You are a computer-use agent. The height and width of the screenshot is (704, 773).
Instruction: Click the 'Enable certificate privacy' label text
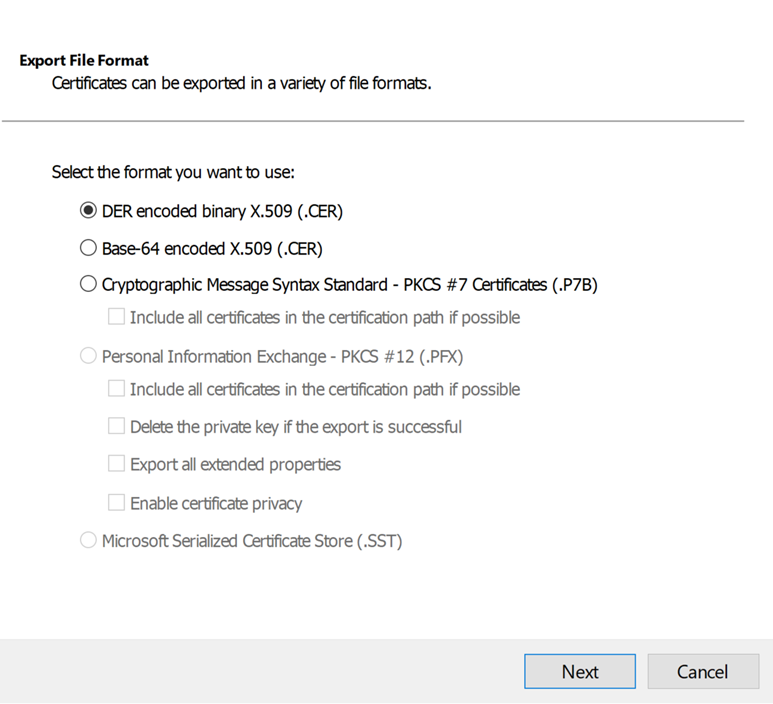216,503
